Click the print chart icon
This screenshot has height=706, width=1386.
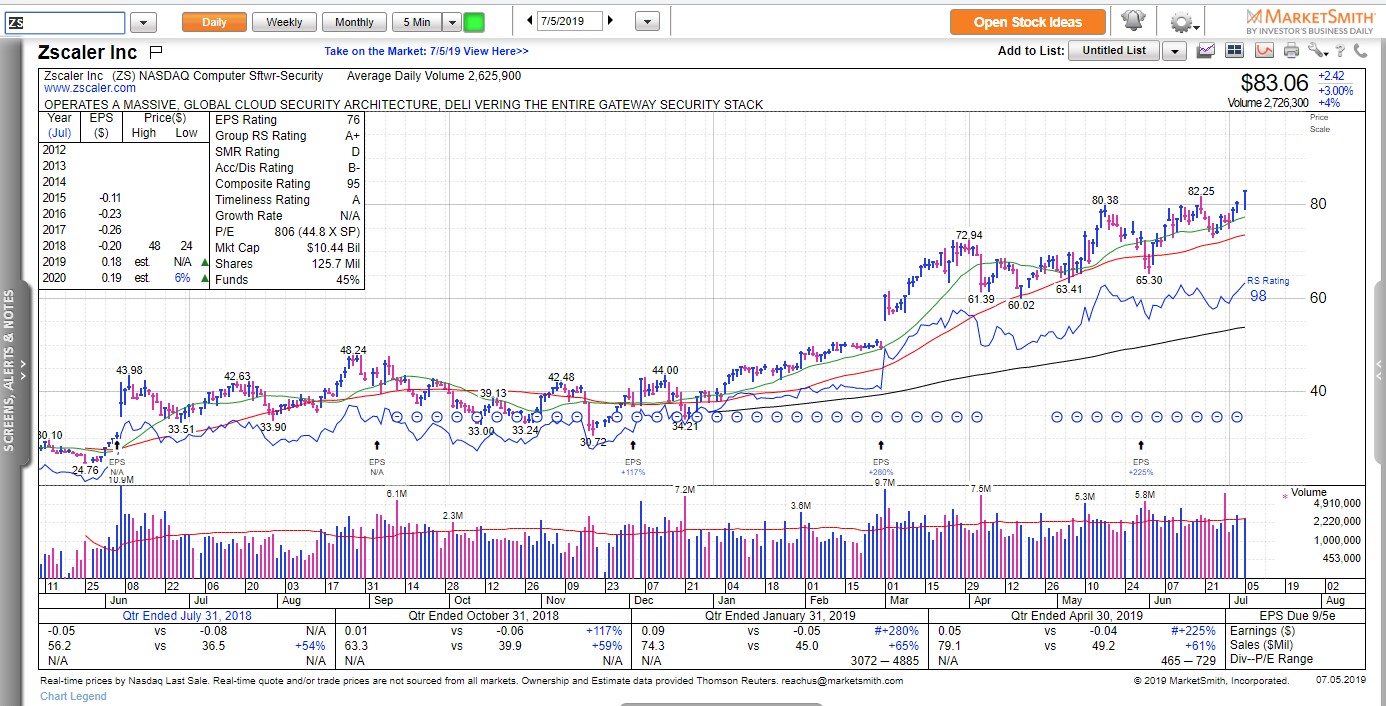(1291, 50)
